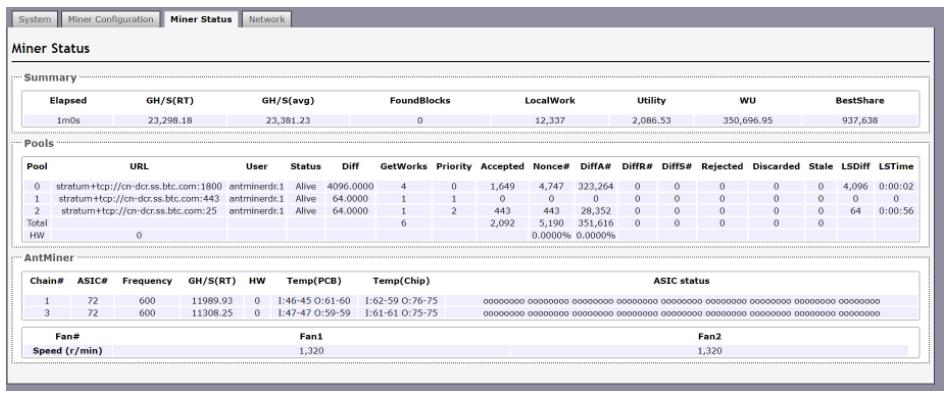Select chain 3 GH/S value 11308.25

click(212, 313)
